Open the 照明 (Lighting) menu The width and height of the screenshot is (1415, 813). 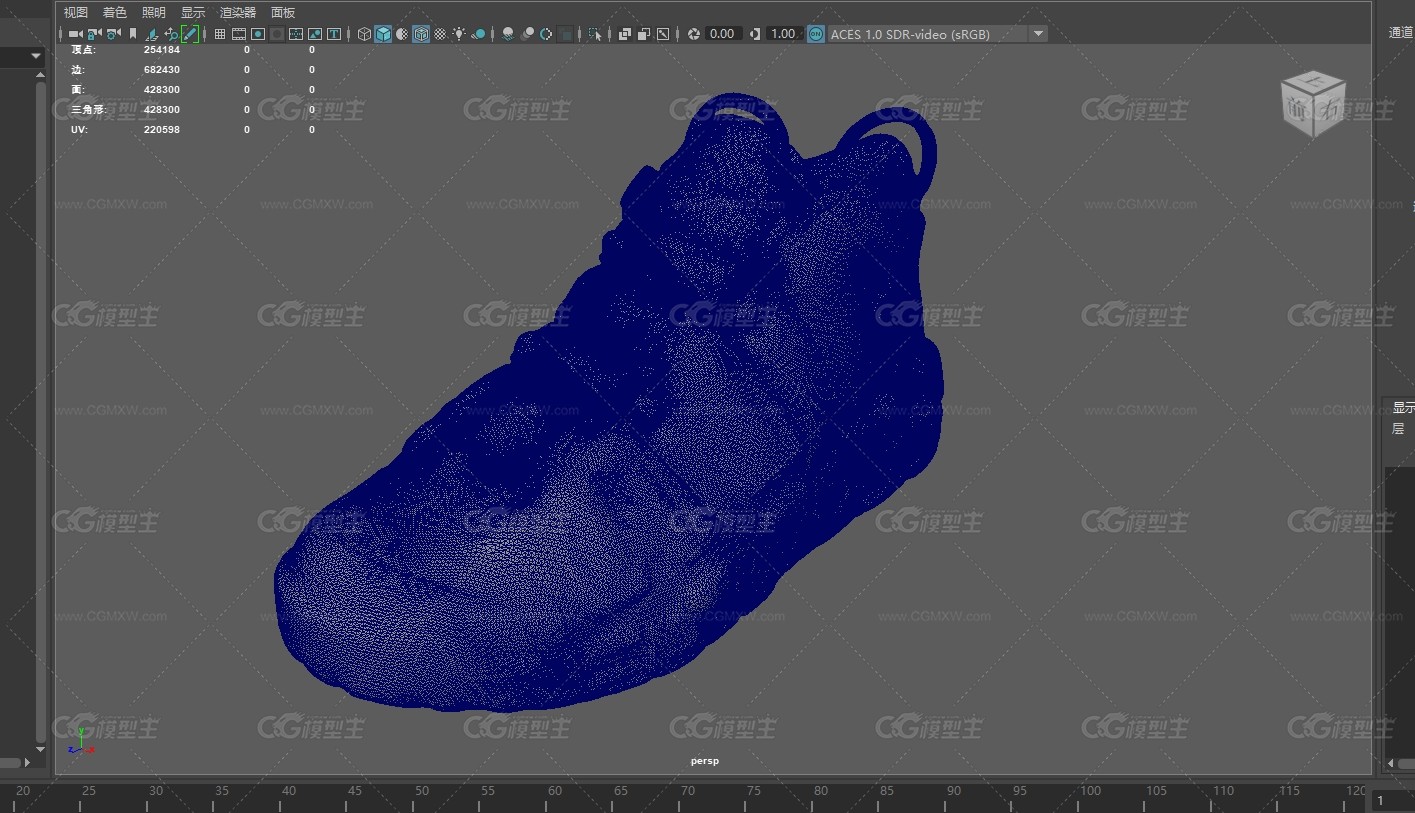point(154,12)
